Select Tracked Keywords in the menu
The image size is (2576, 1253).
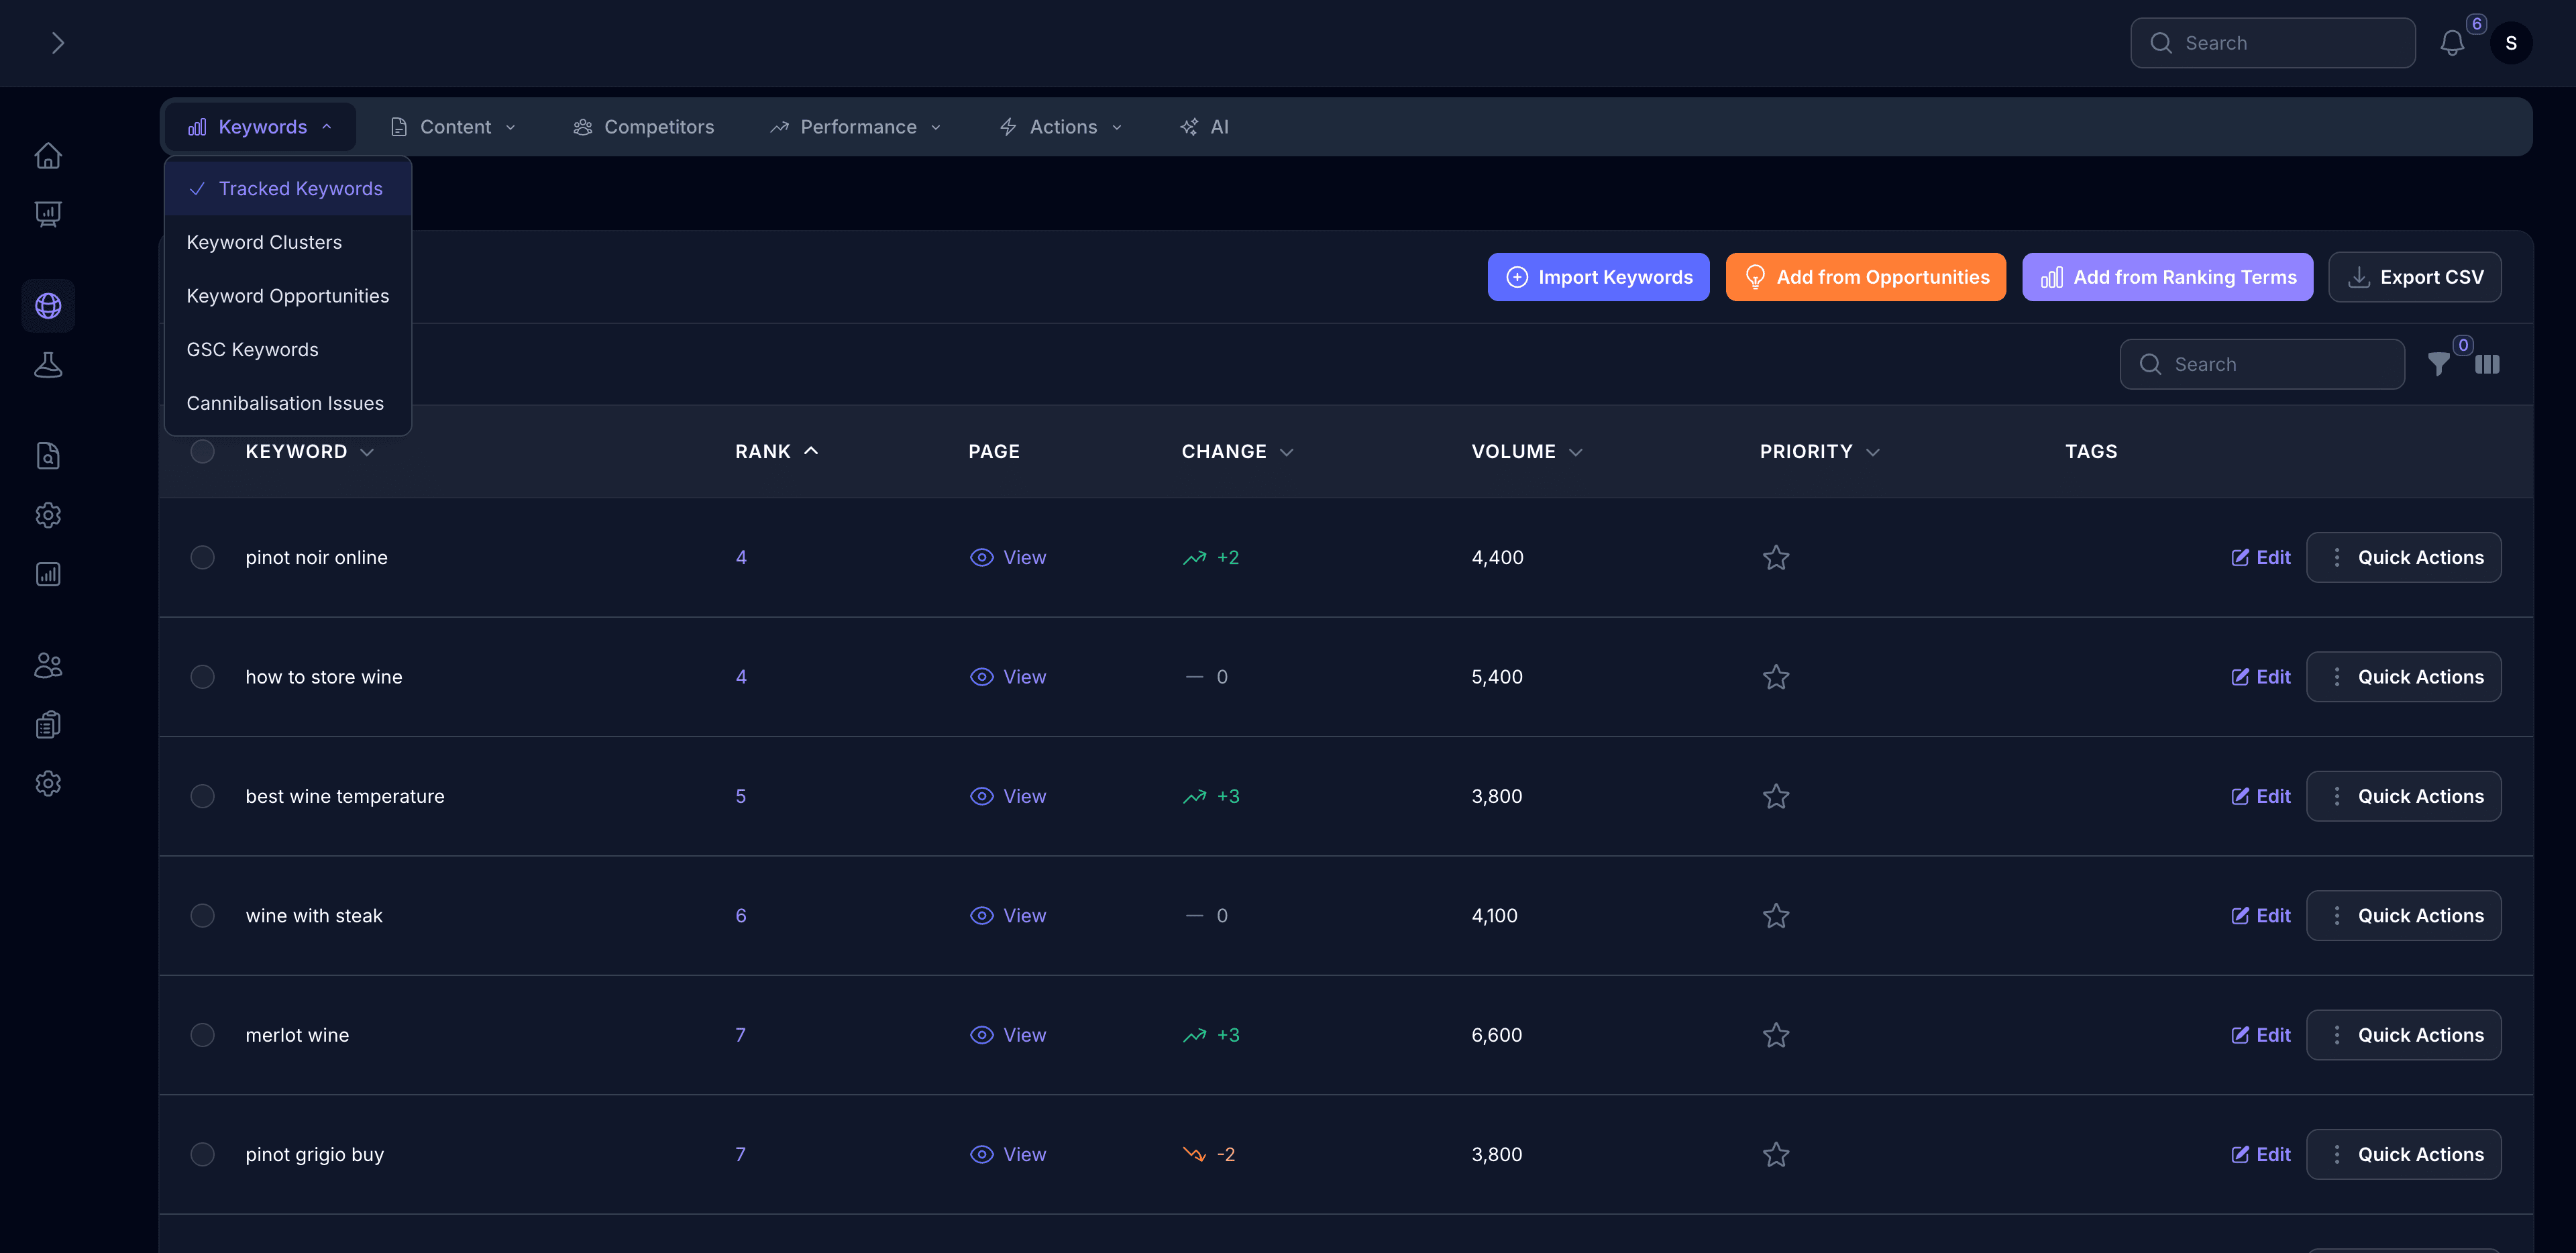pos(288,189)
